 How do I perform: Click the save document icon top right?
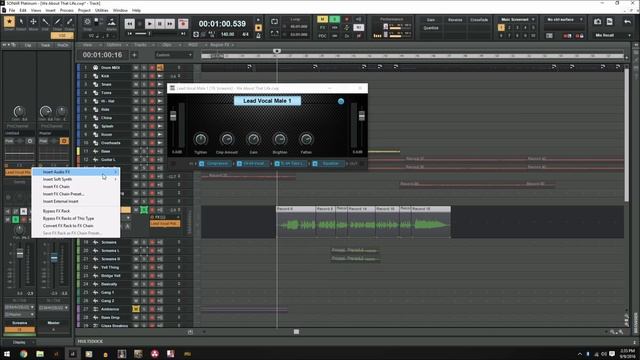click(x=610, y=22)
